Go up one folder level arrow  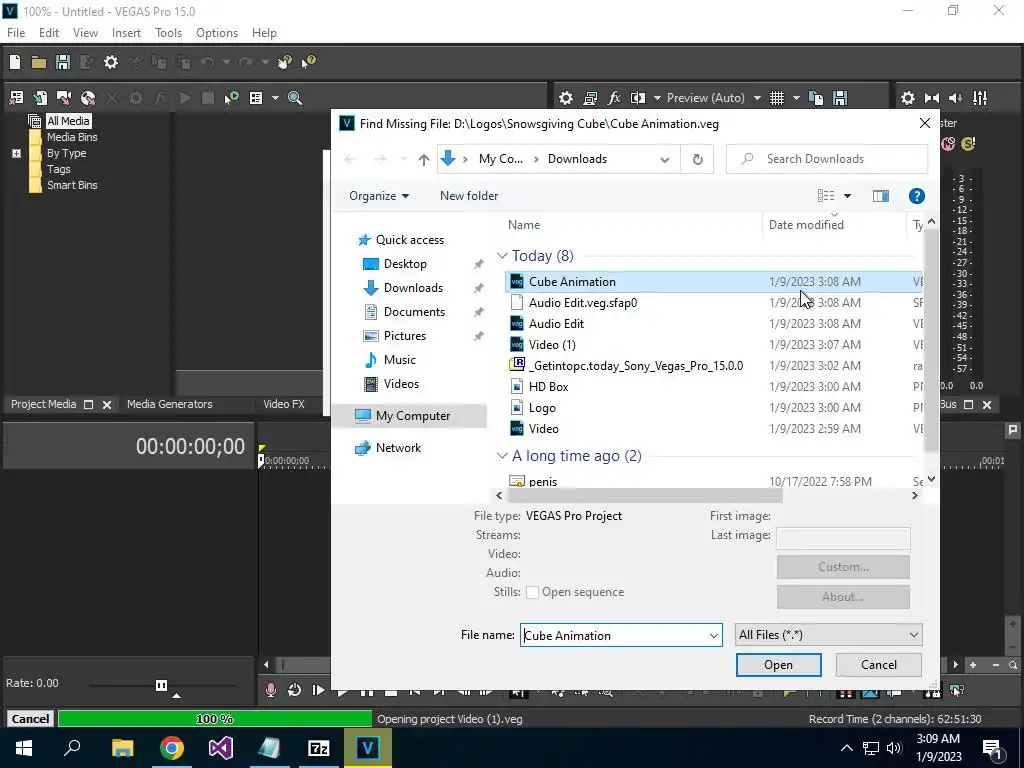(x=424, y=159)
